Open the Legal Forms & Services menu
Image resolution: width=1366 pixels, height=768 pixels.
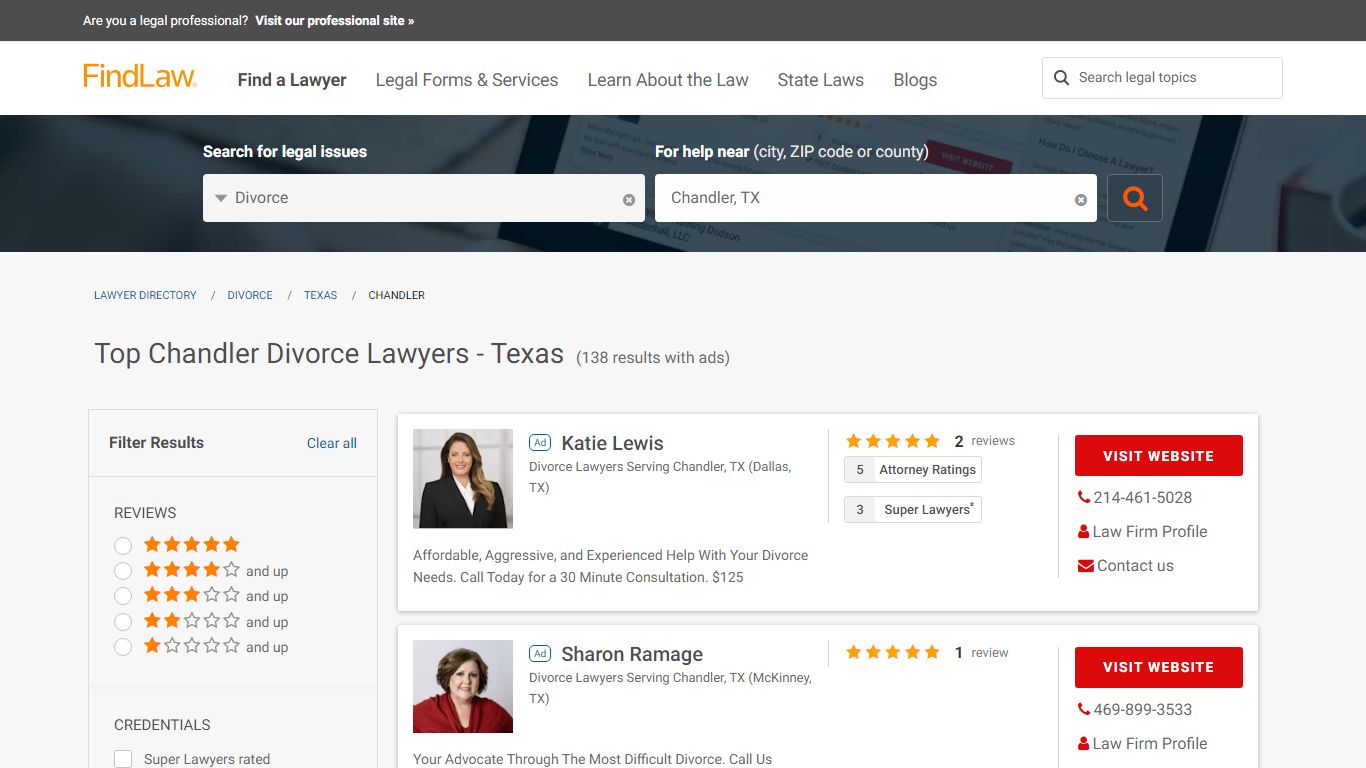467,80
